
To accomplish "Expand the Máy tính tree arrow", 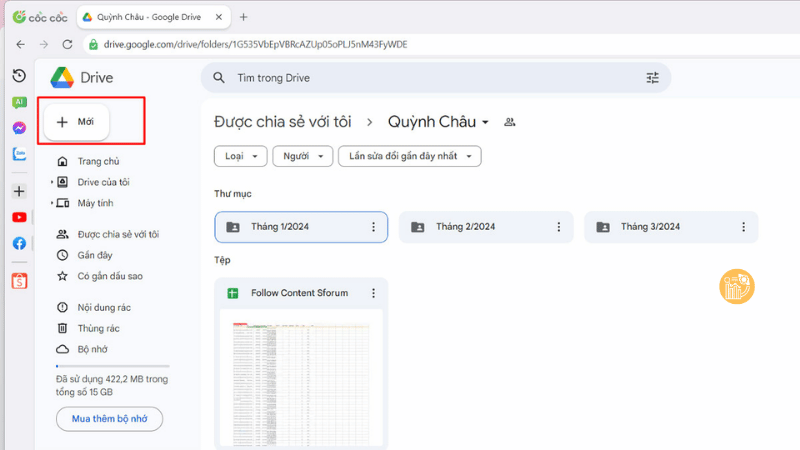I will pos(52,203).
